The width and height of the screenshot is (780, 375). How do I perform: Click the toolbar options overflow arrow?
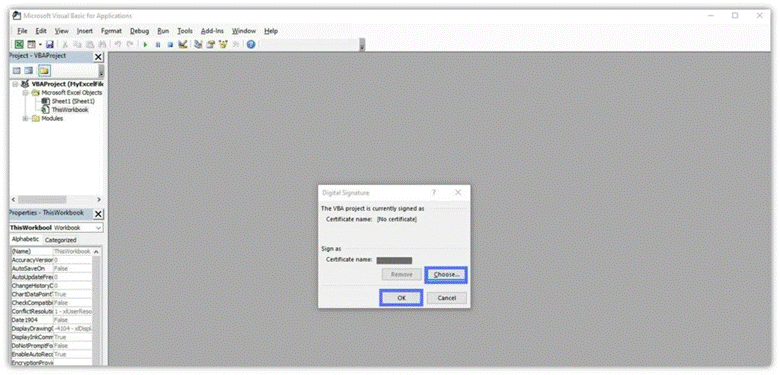(363, 46)
